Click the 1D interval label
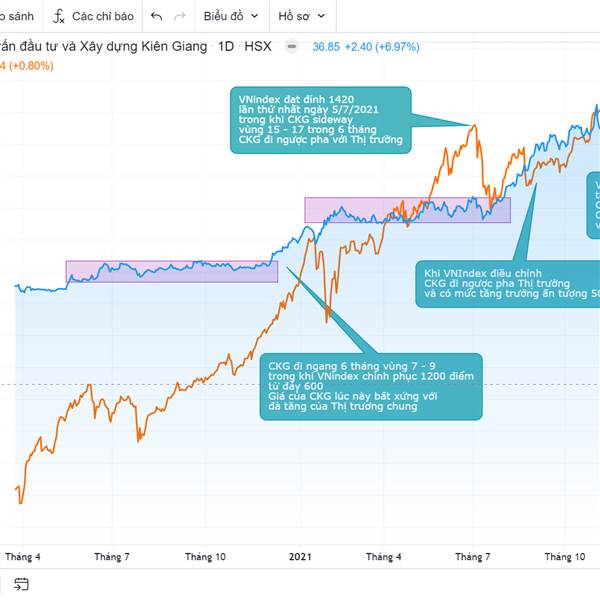The width and height of the screenshot is (600, 600). tap(225, 46)
